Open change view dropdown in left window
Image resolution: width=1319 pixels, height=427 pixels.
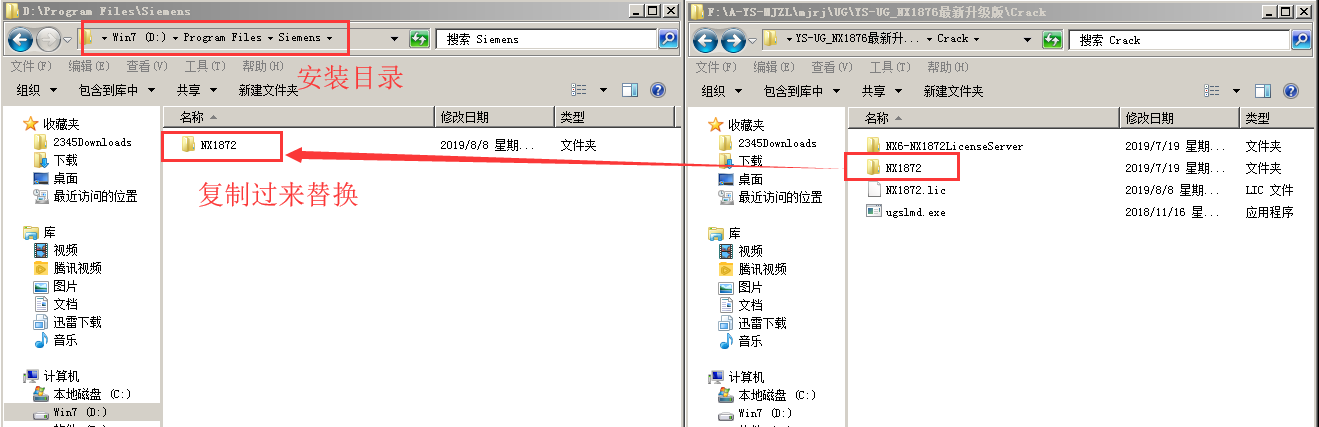click(x=602, y=90)
